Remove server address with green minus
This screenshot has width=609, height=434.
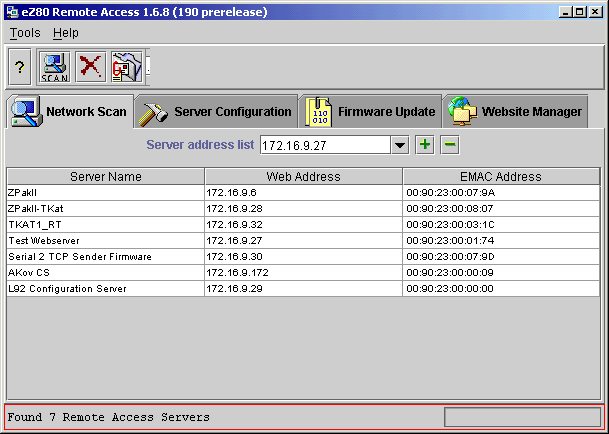[450, 145]
